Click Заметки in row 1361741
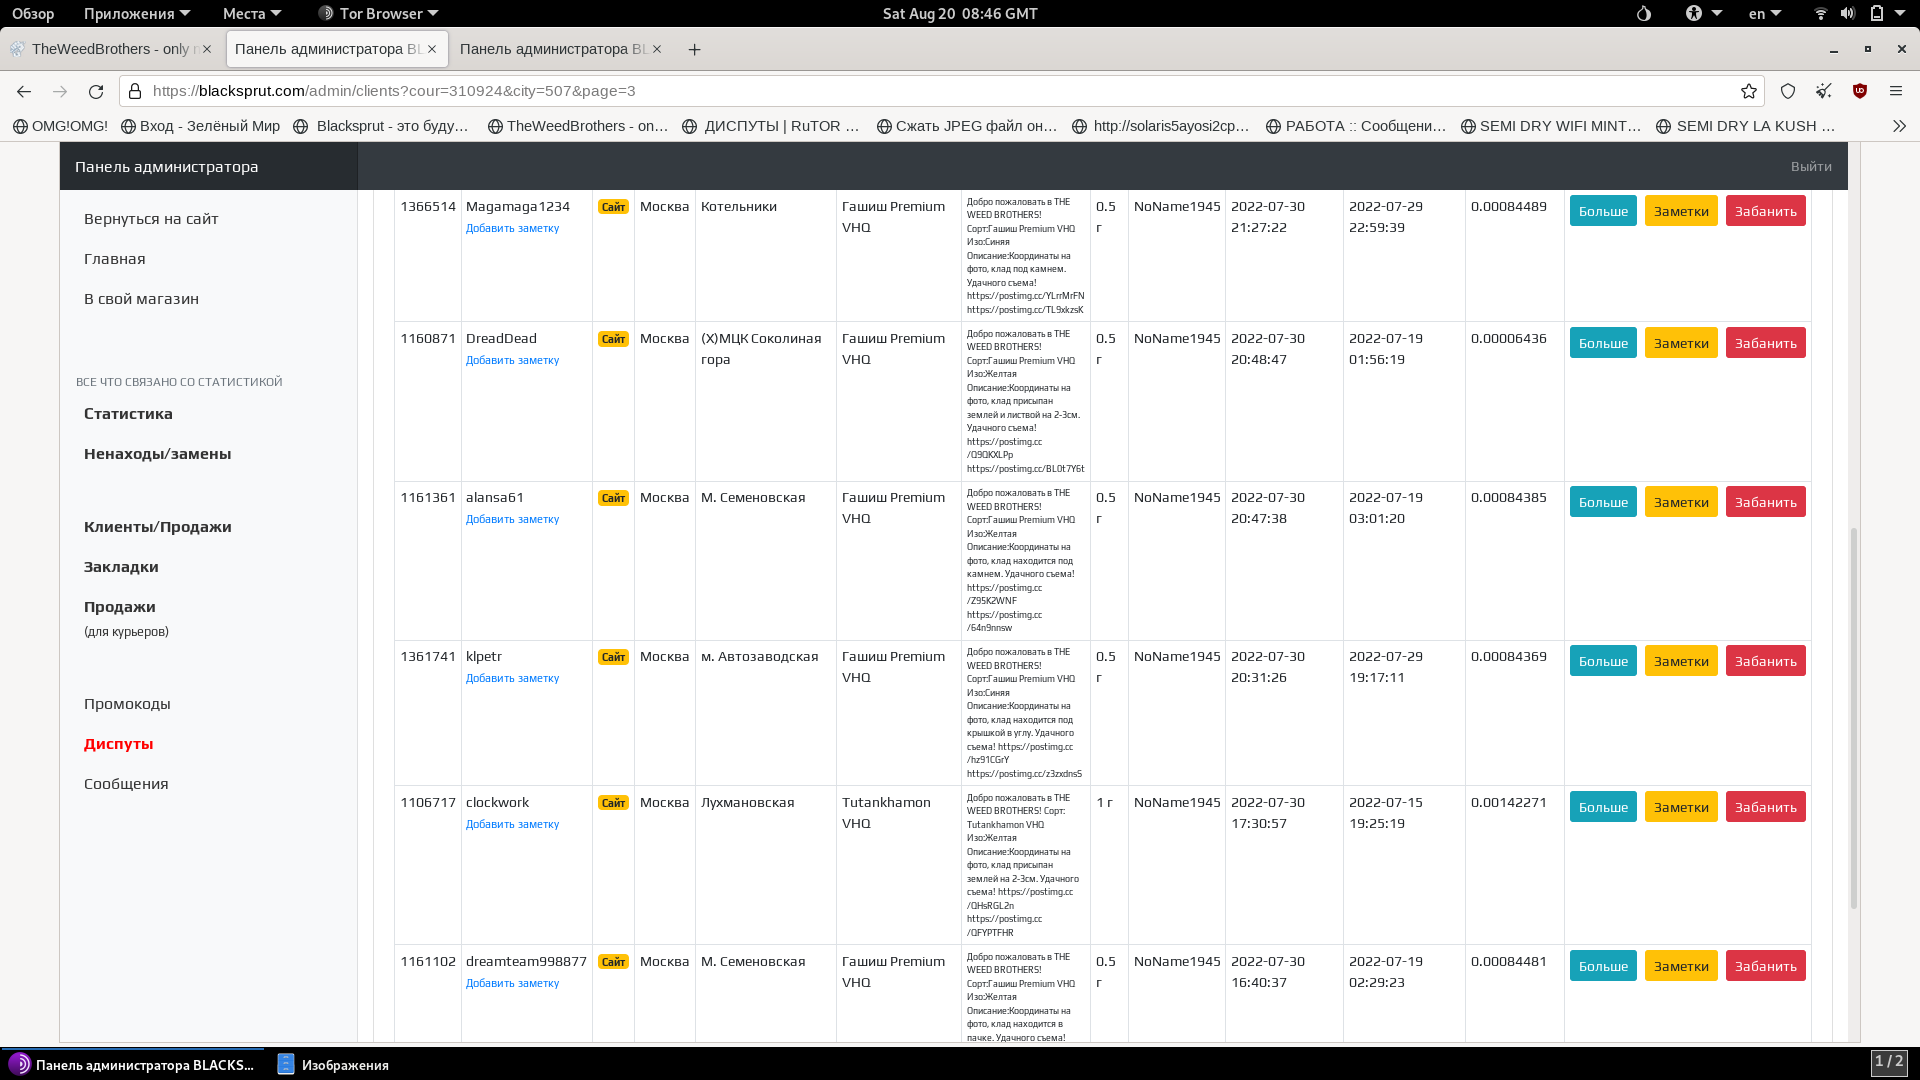This screenshot has height=1080, width=1920. pyautogui.click(x=1681, y=661)
